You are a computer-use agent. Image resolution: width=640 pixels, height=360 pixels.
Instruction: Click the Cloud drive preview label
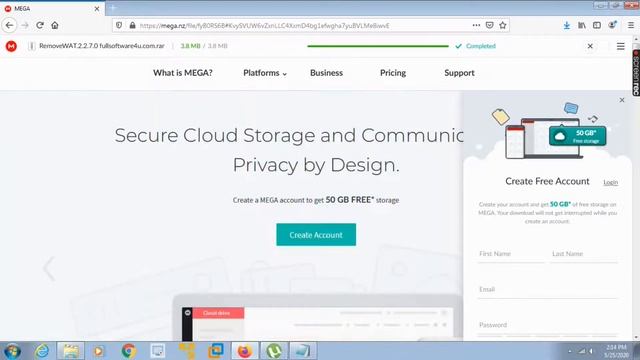pyautogui.click(x=218, y=313)
